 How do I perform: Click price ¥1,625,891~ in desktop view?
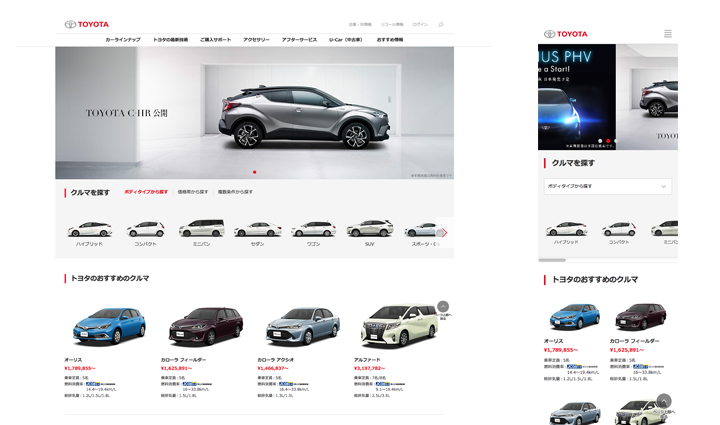(x=176, y=368)
